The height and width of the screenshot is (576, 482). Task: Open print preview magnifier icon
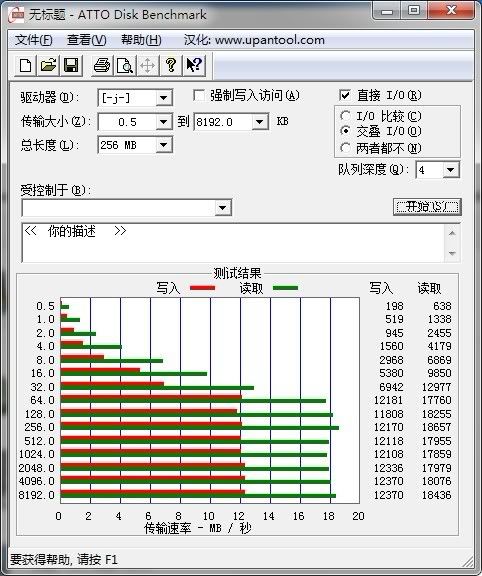pos(125,65)
